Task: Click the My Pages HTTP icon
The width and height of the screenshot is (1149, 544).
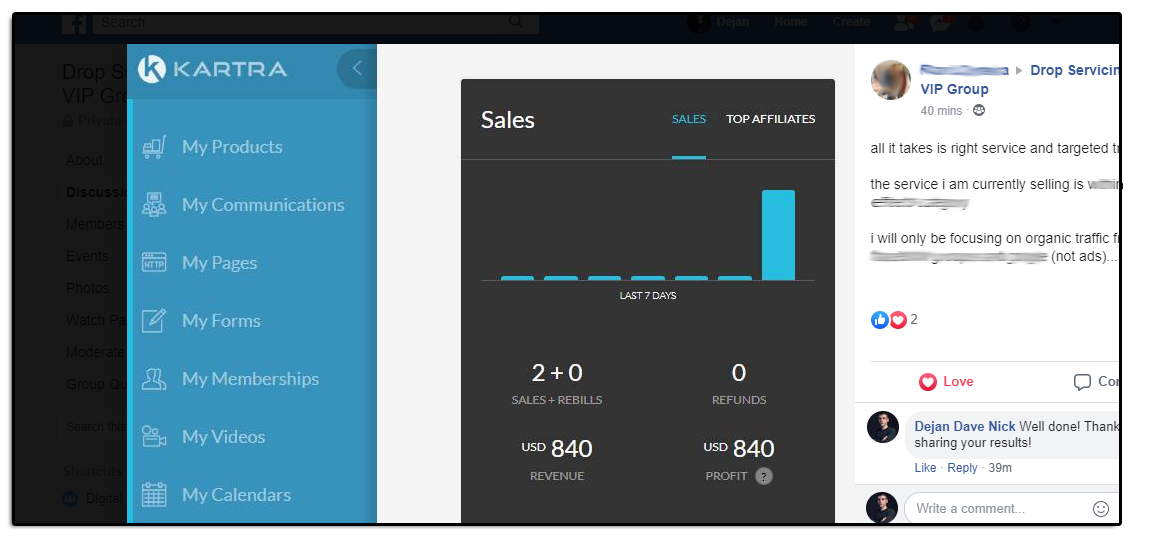Action: point(154,262)
